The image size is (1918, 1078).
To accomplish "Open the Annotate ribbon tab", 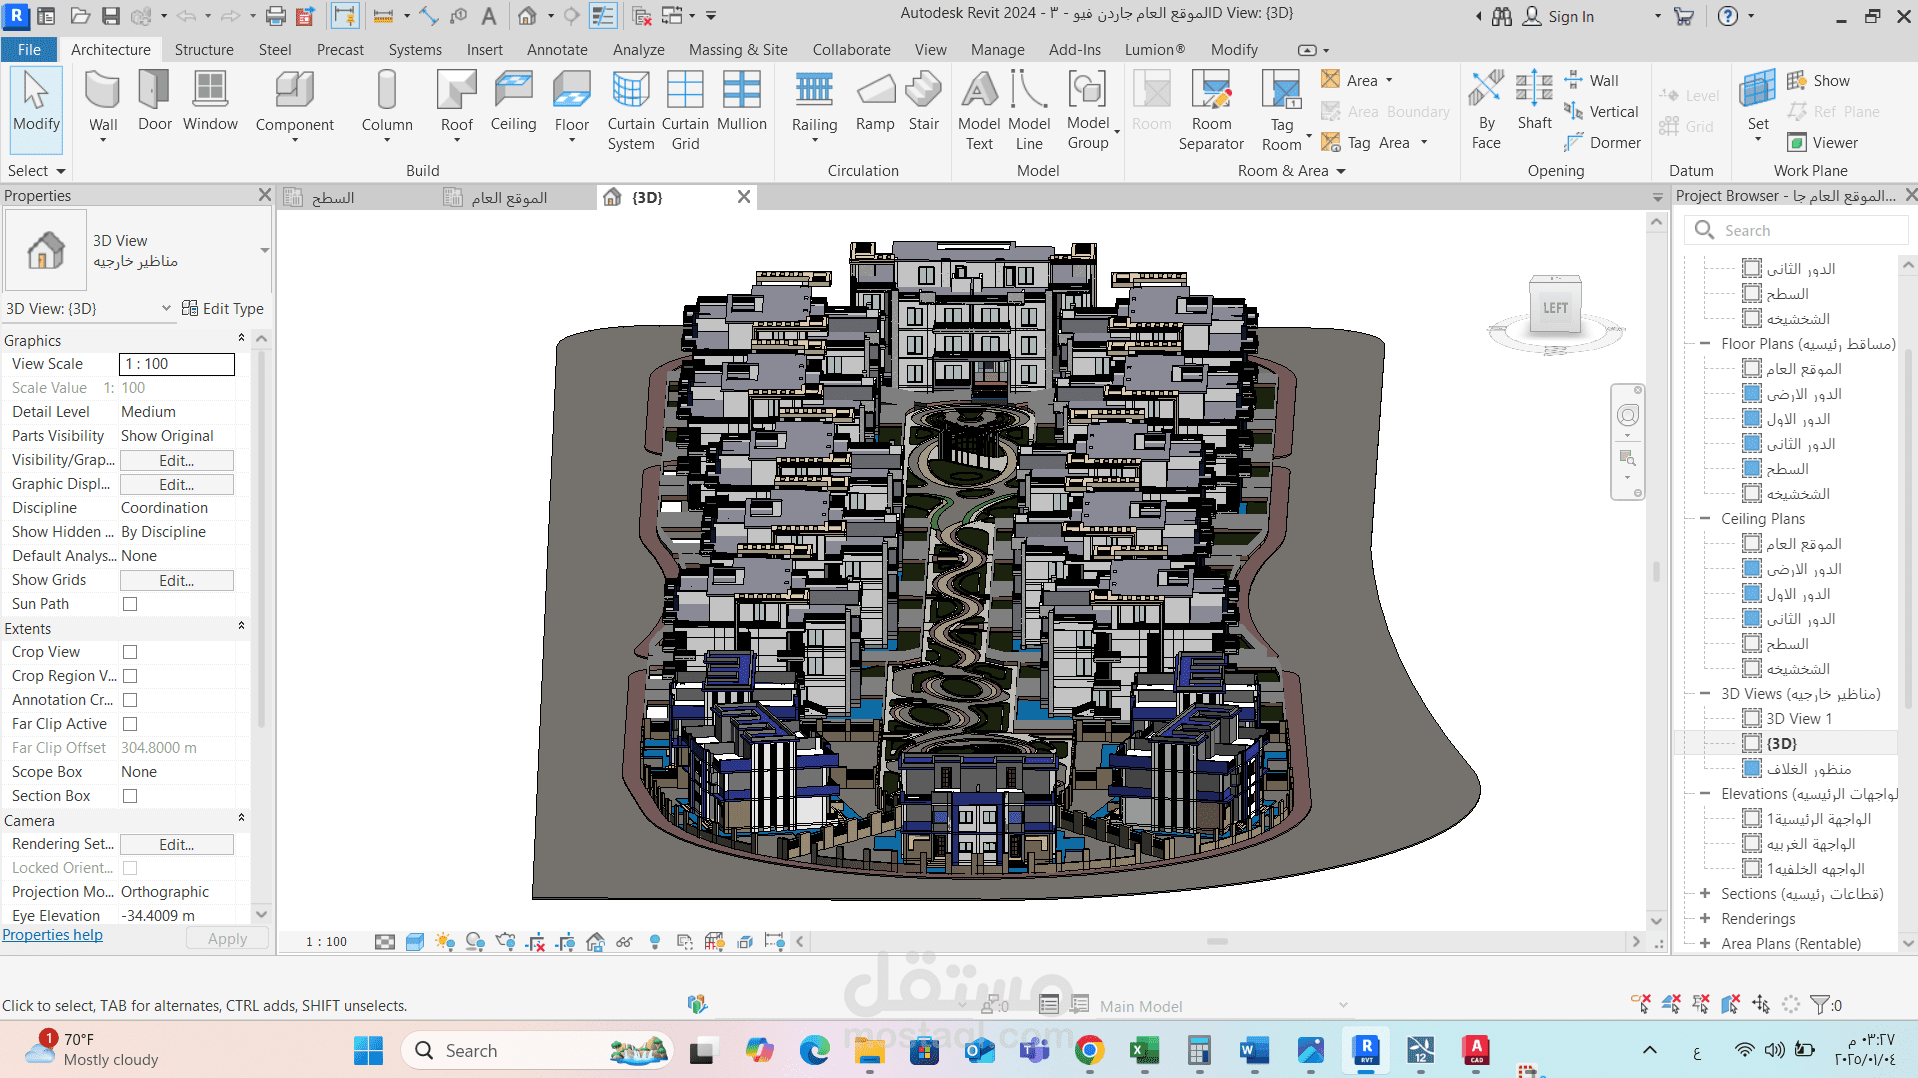I will pos(557,50).
